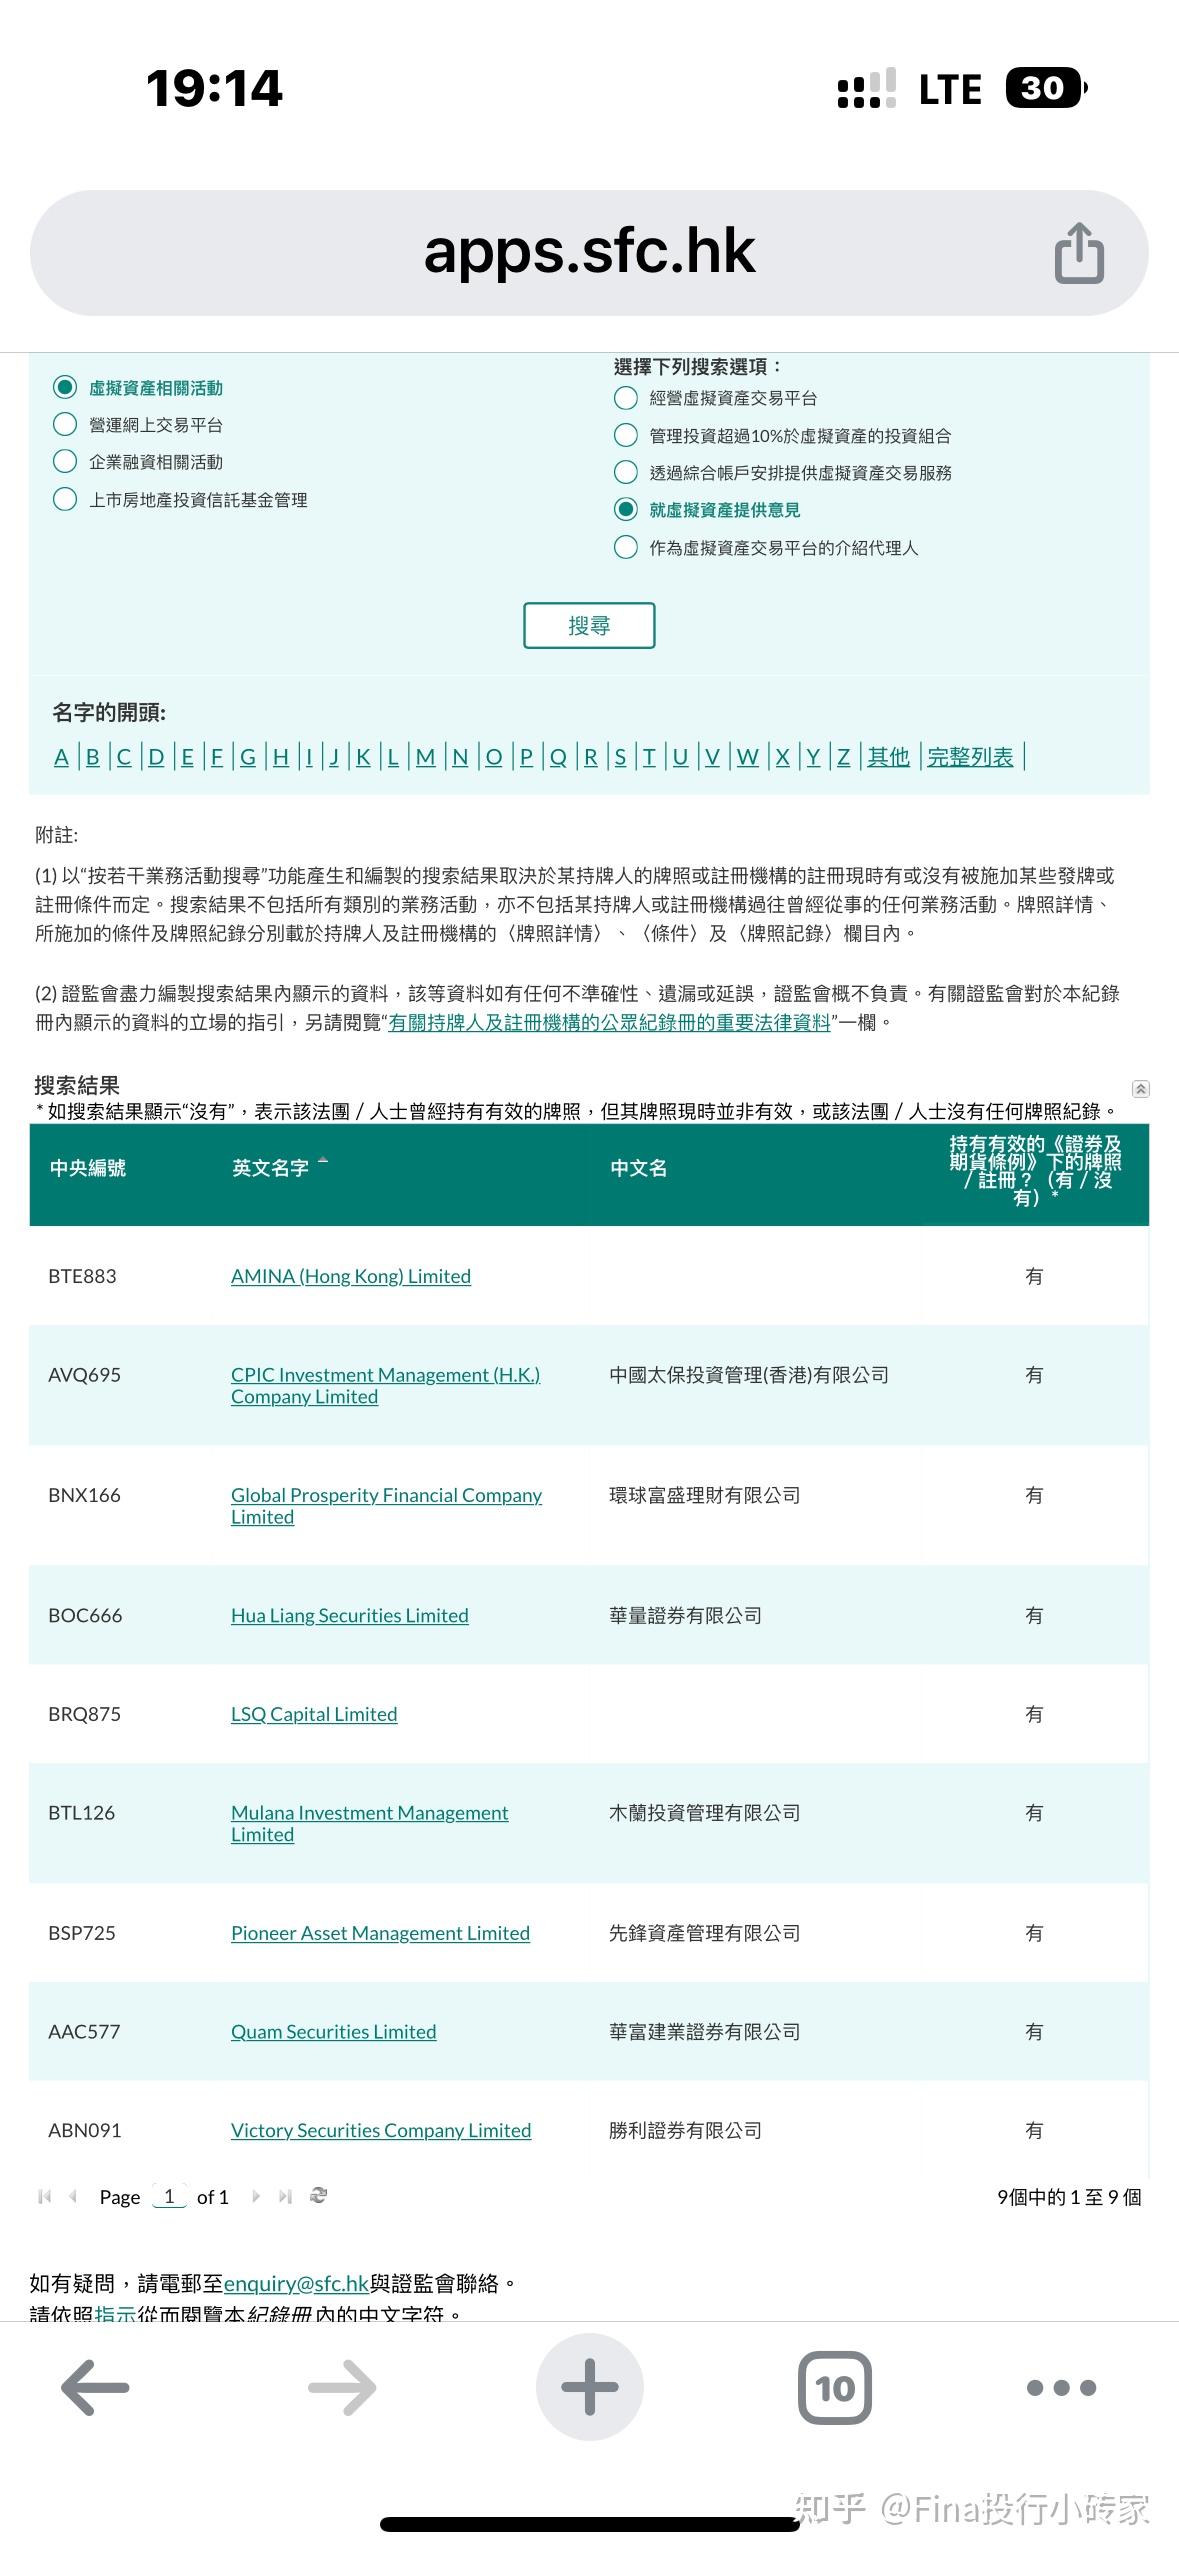Open CPIC Investment Management (H.K.) Company Limited
The height and width of the screenshot is (2556, 1179).
click(x=385, y=1385)
